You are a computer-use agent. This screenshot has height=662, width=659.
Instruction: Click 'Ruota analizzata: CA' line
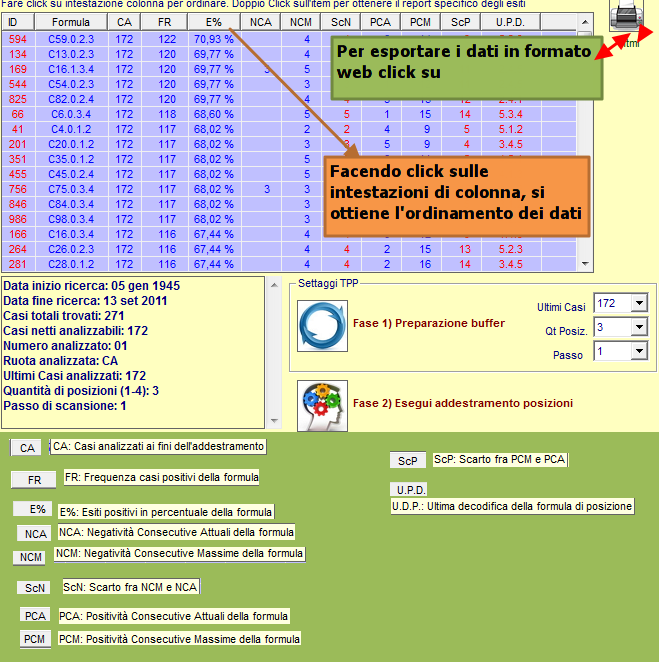click(60, 361)
